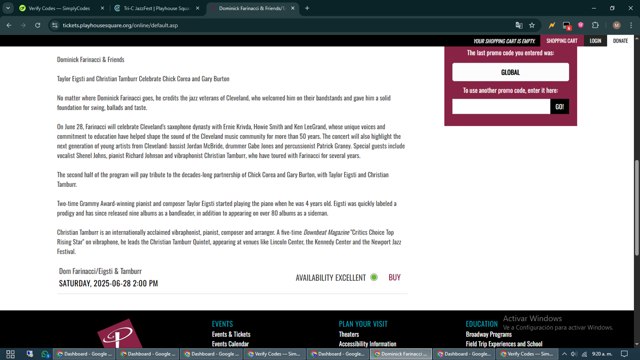The height and width of the screenshot is (360, 640).
Task: Open the Extensions puzzle menu
Action: click(595, 25)
